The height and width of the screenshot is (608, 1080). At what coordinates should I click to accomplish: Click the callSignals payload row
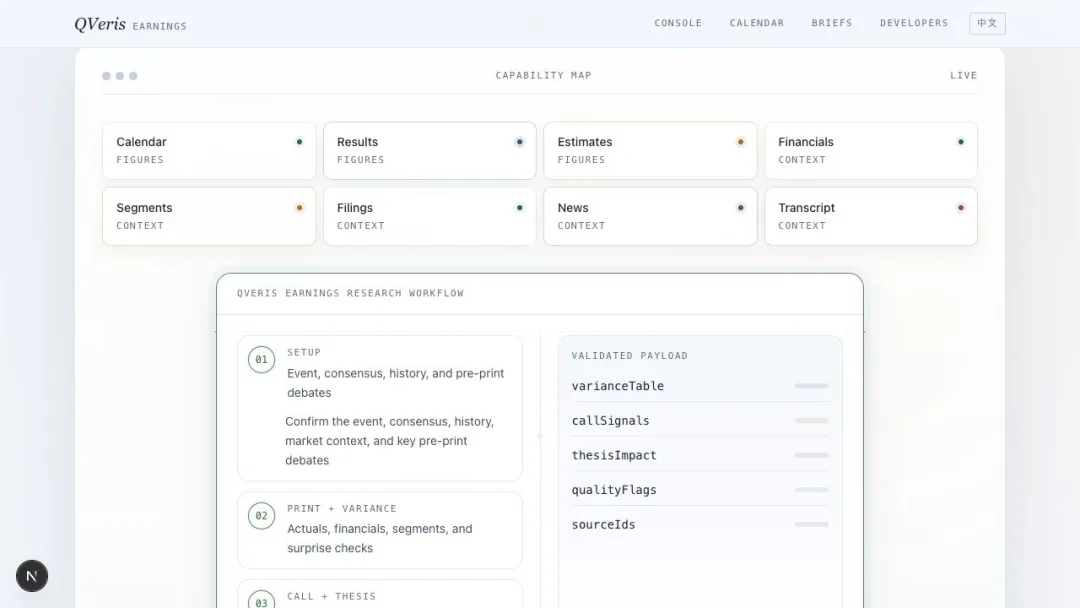pos(700,421)
